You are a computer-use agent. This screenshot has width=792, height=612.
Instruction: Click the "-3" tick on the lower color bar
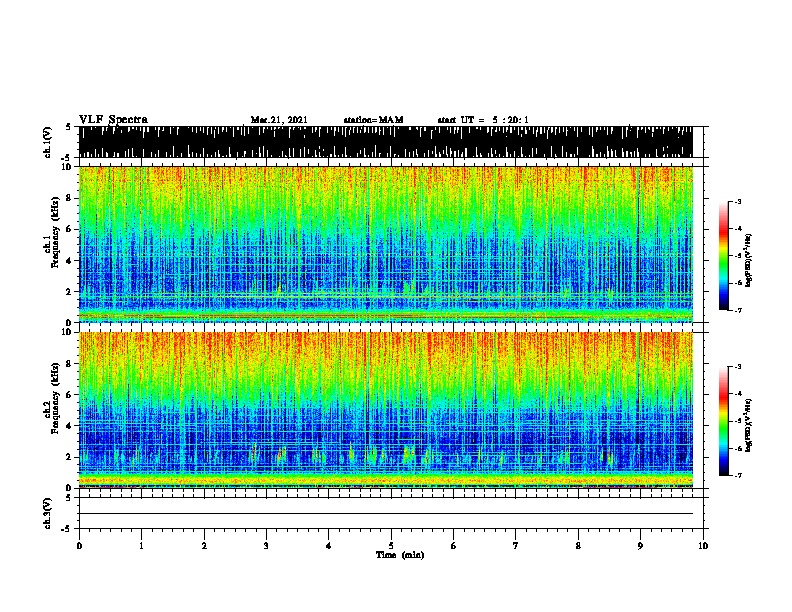click(737, 367)
